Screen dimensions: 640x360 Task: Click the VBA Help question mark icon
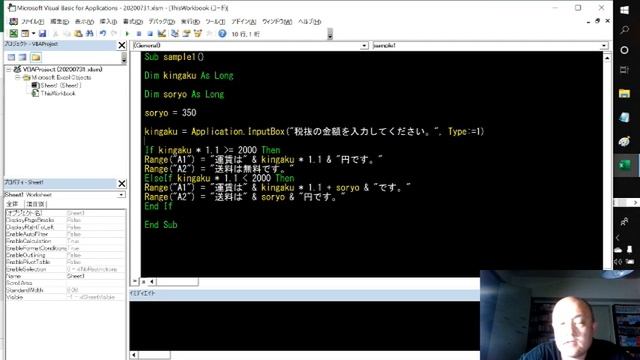click(222, 33)
